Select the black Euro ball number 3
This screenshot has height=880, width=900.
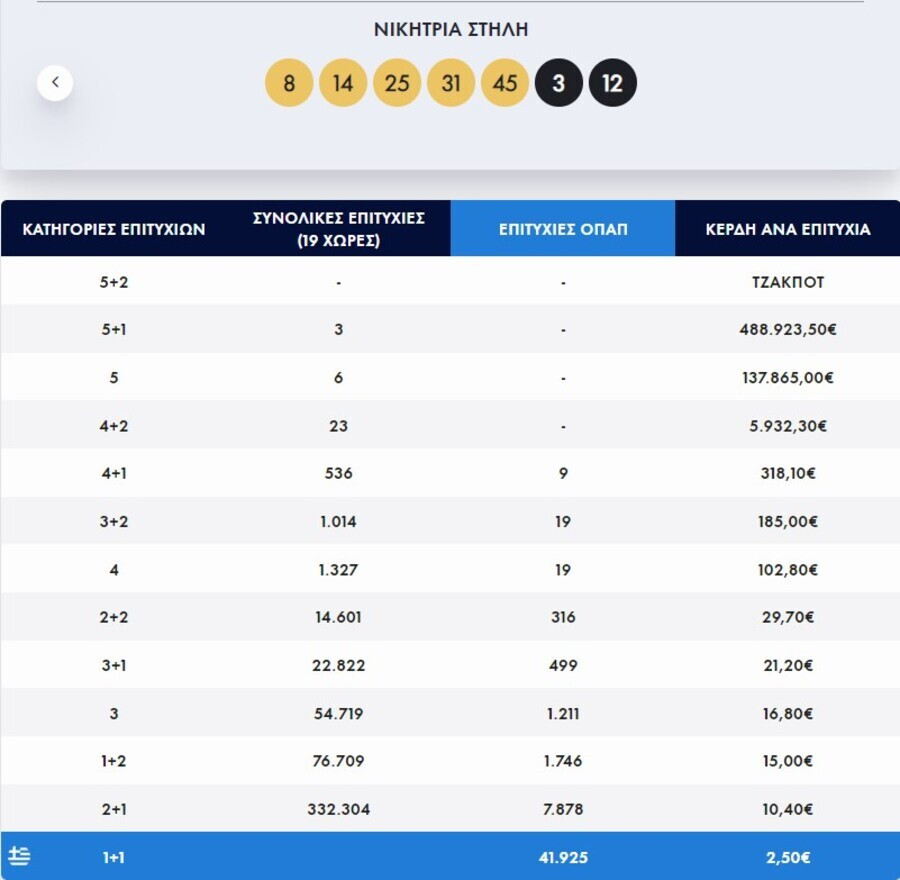[x=558, y=83]
